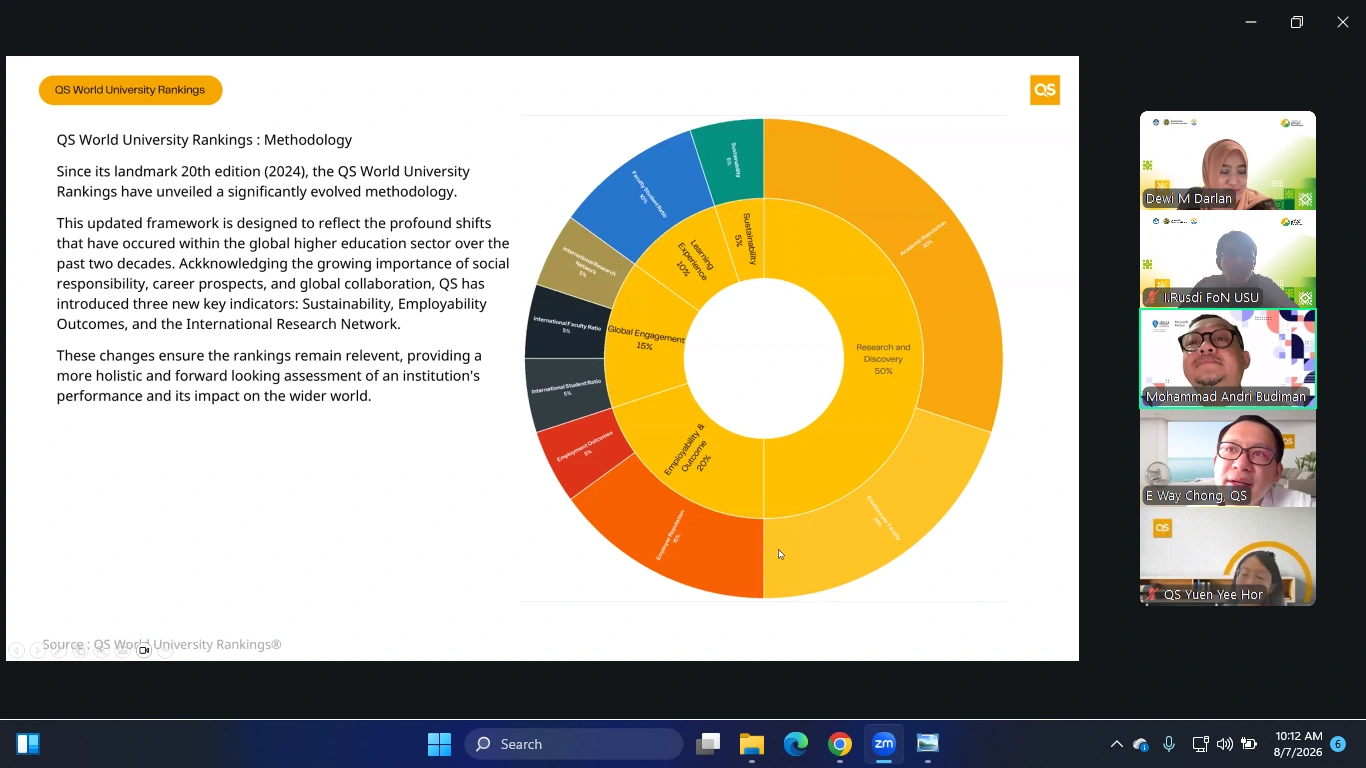The image size is (1366, 768).
Task: Click the paragraph starting 'These changes ensure'
Action: tap(269, 376)
